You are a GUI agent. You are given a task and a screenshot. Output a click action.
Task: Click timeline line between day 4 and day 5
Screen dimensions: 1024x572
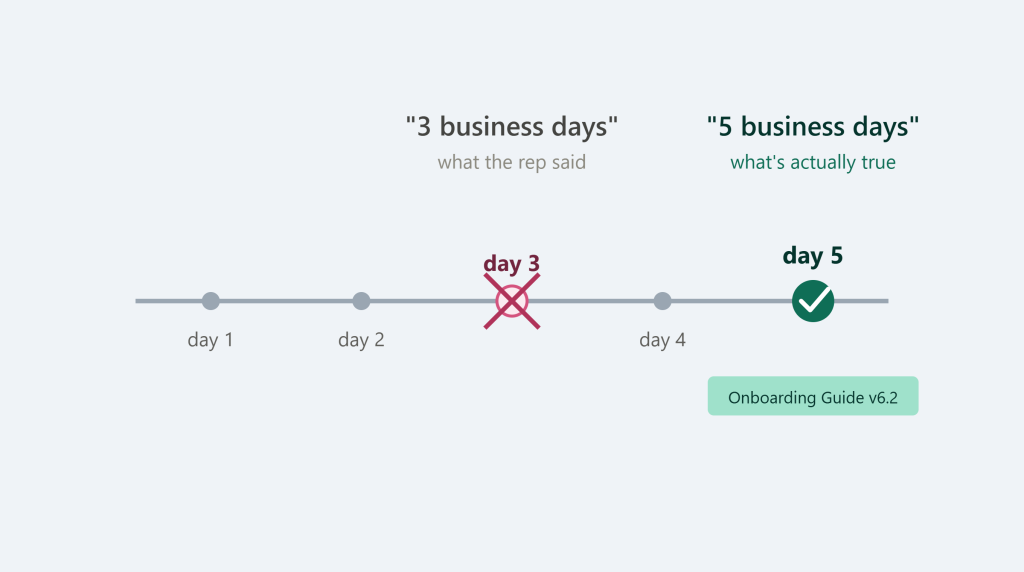tap(731, 301)
